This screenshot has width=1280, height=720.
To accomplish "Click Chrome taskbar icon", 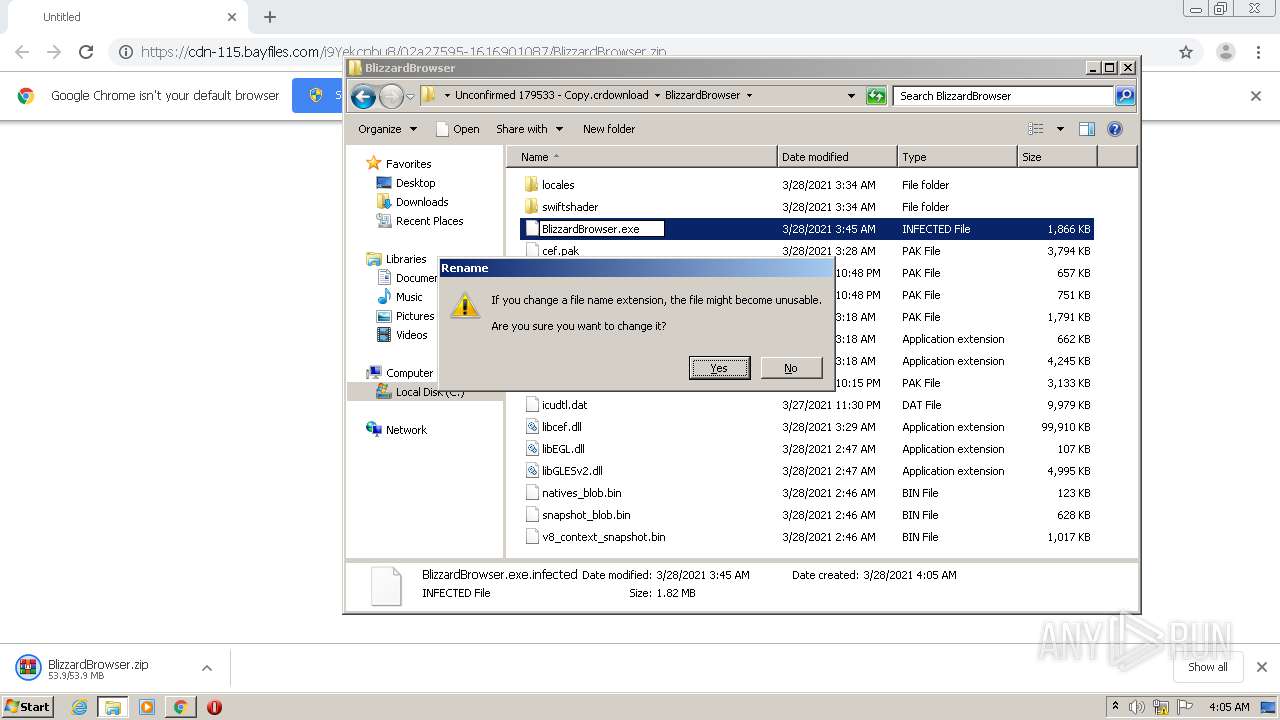I will pos(180,707).
